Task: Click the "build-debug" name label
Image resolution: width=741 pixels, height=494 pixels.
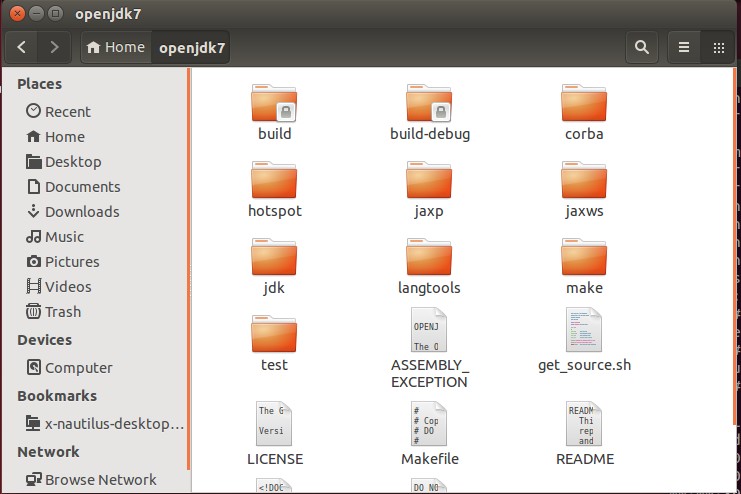Action: (430, 134)
